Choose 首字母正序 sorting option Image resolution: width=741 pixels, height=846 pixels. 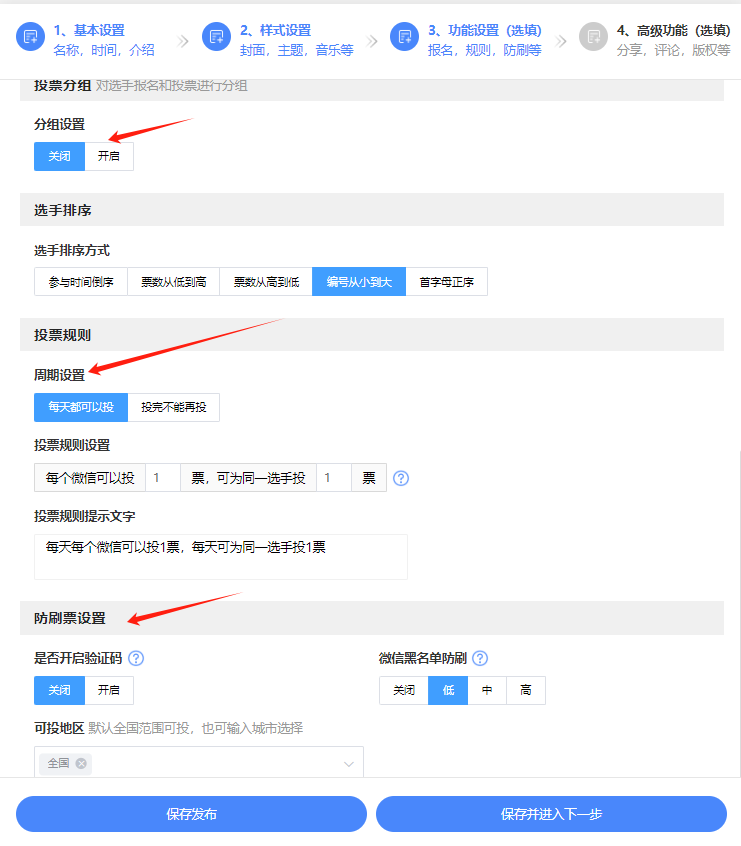(446, 282)
